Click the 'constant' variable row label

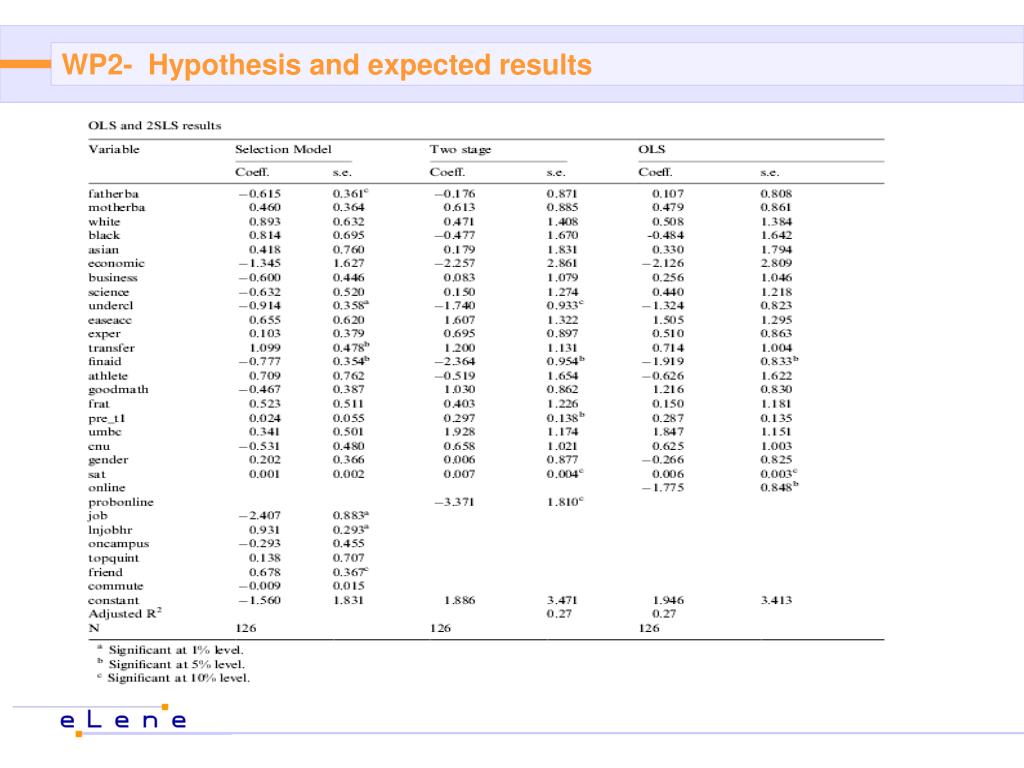click(114, 601)
